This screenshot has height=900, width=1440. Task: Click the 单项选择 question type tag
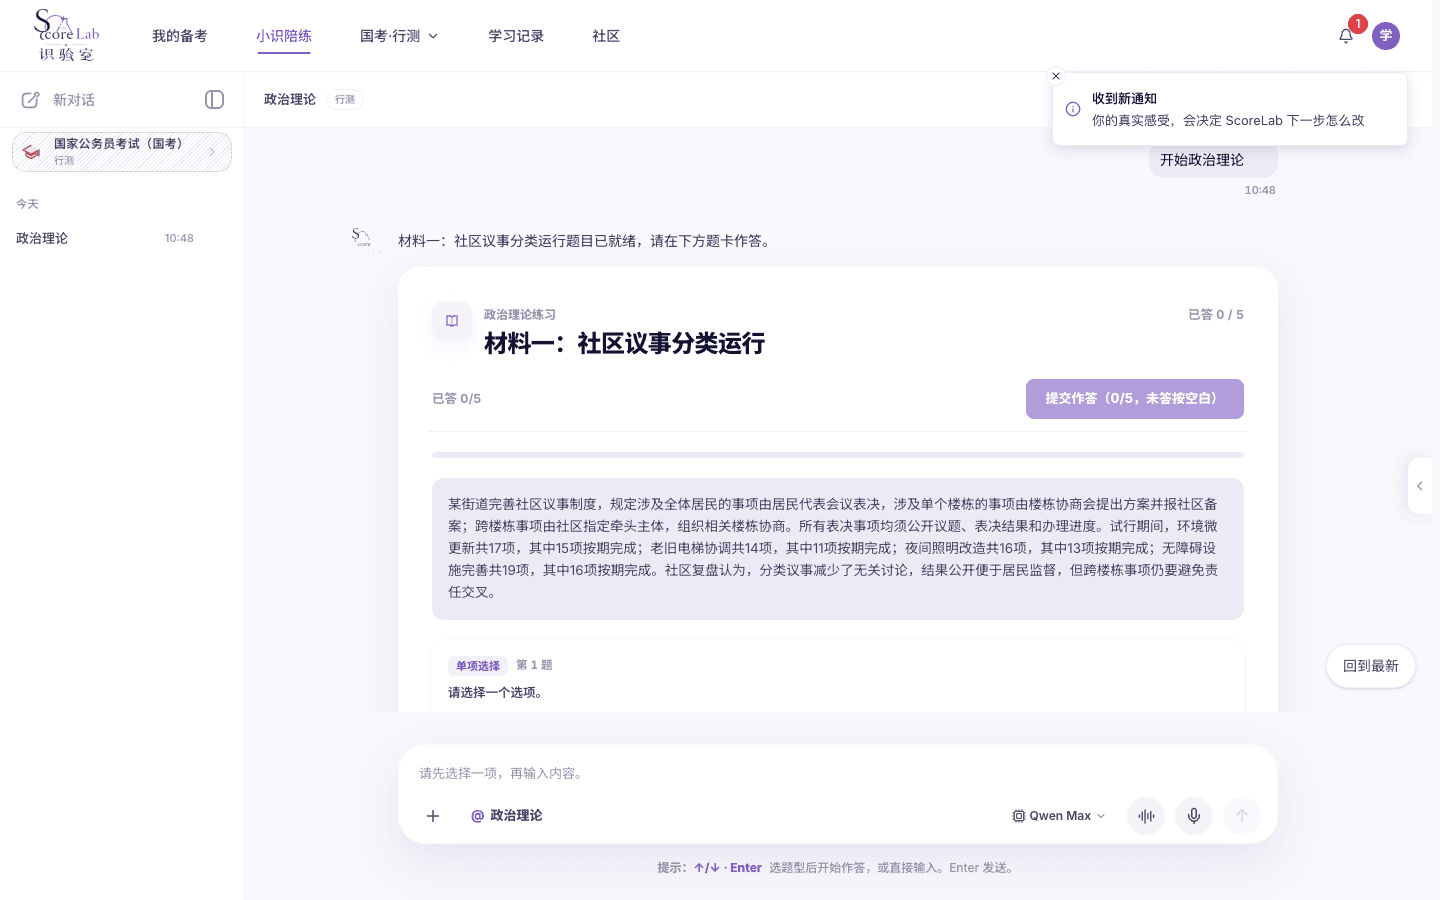(x=478, y=666)
